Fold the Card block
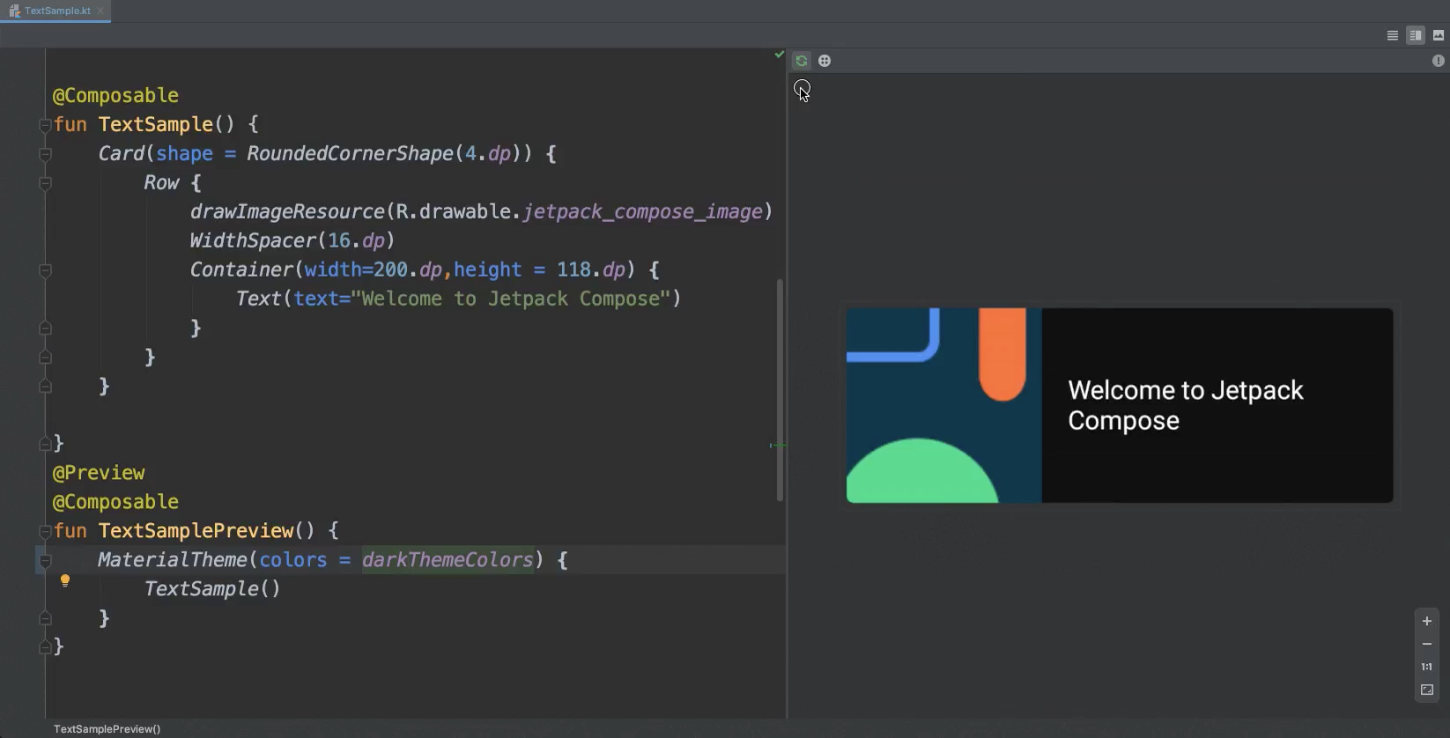 point(45,154)
